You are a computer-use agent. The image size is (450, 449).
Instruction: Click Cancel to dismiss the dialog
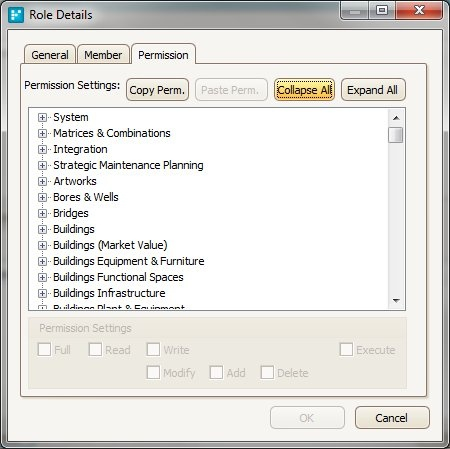point(392,418)
